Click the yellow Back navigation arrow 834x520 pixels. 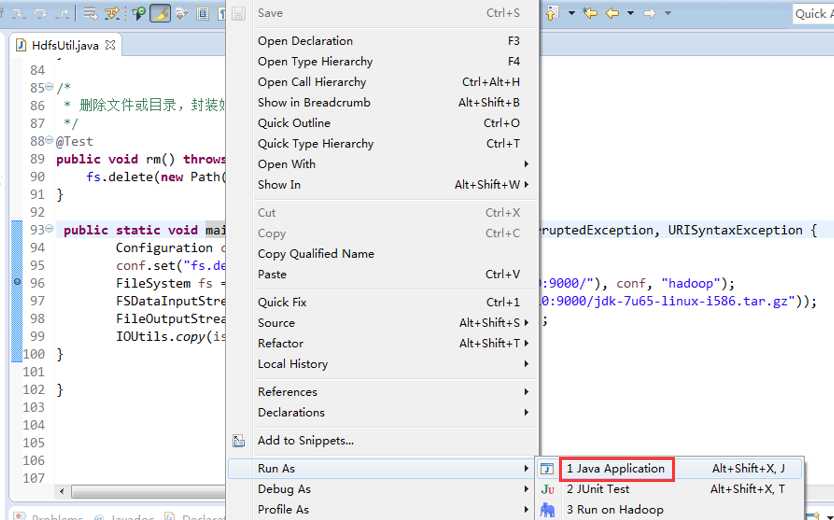[x=612, y=13]
